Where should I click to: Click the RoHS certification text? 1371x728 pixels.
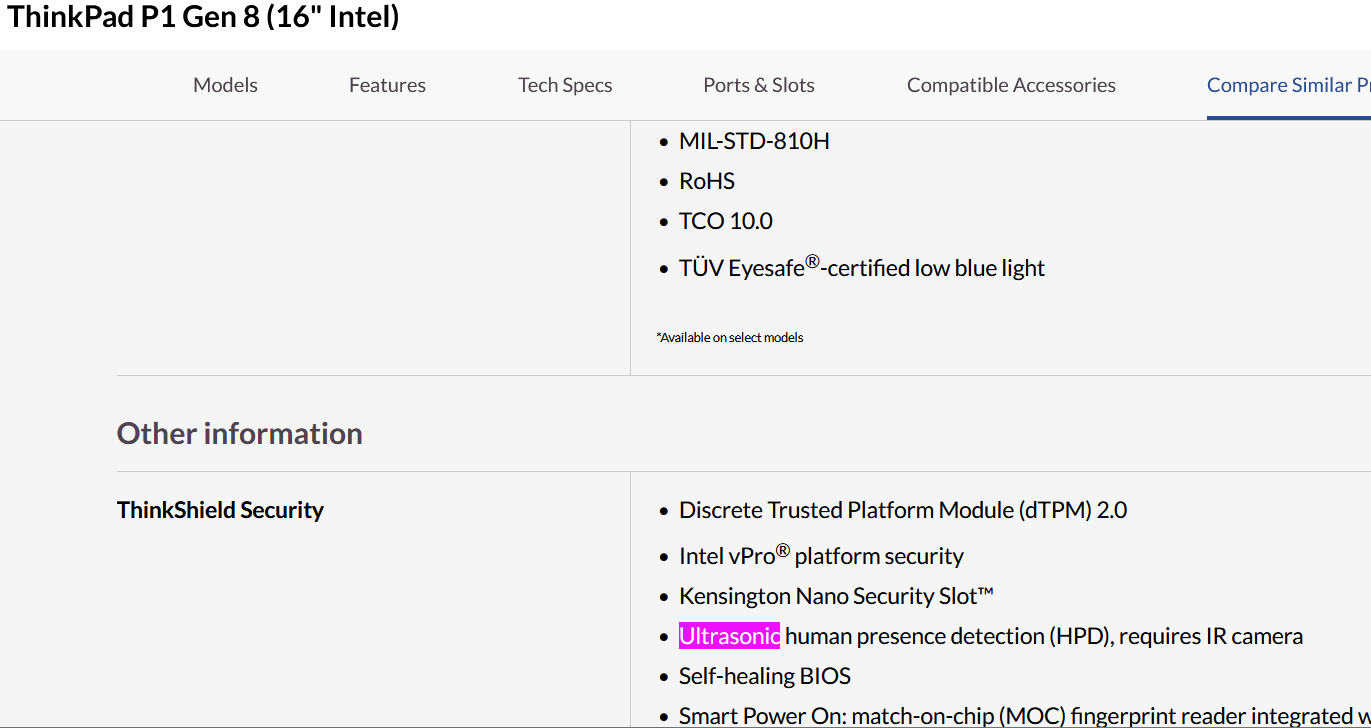pyautogui.click(x=706, y=181)
